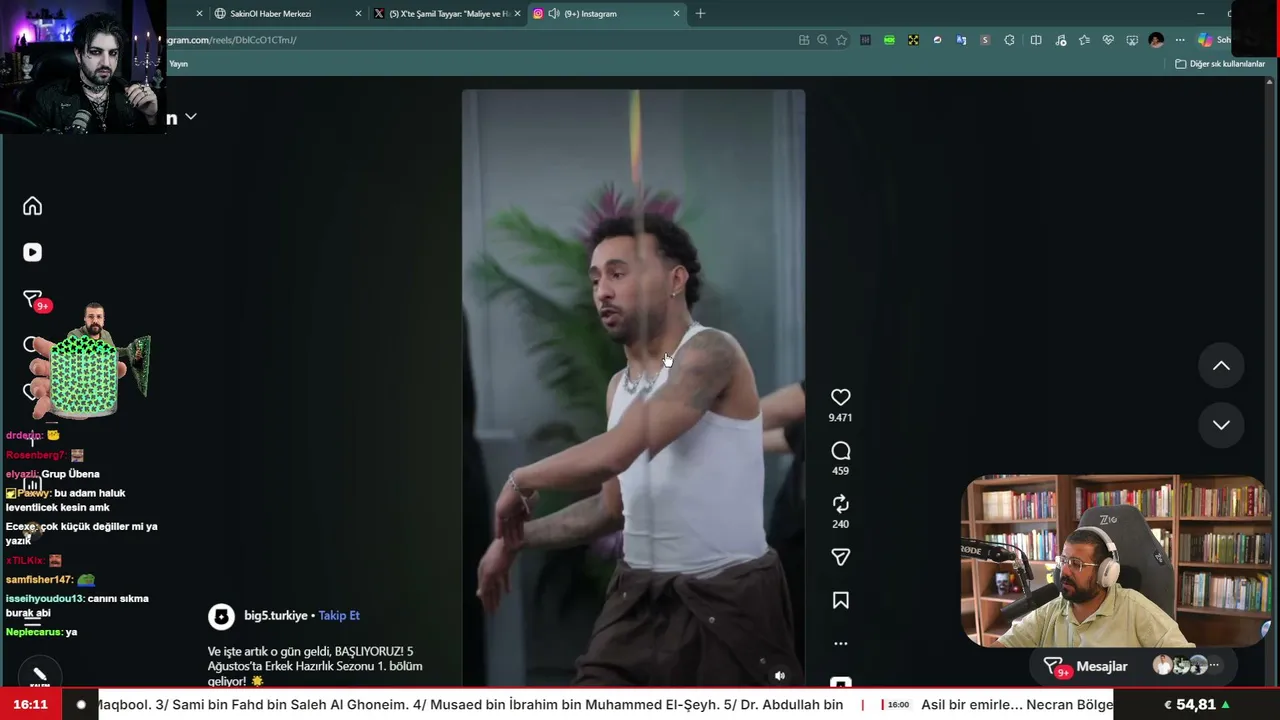Open the browser essentials heart icon
Screen dimensions: 1280x720
click(x=1108, y=40)
